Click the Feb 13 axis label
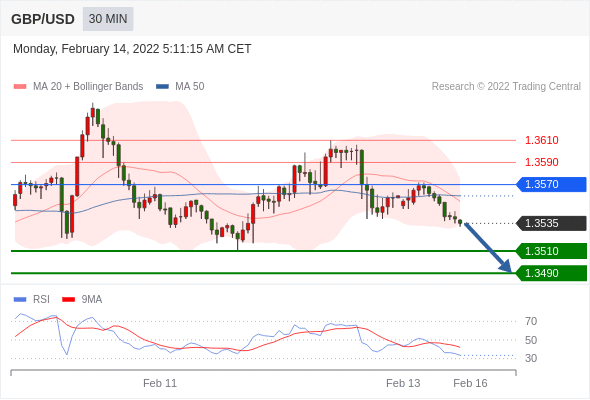 (x=403, y=383)
